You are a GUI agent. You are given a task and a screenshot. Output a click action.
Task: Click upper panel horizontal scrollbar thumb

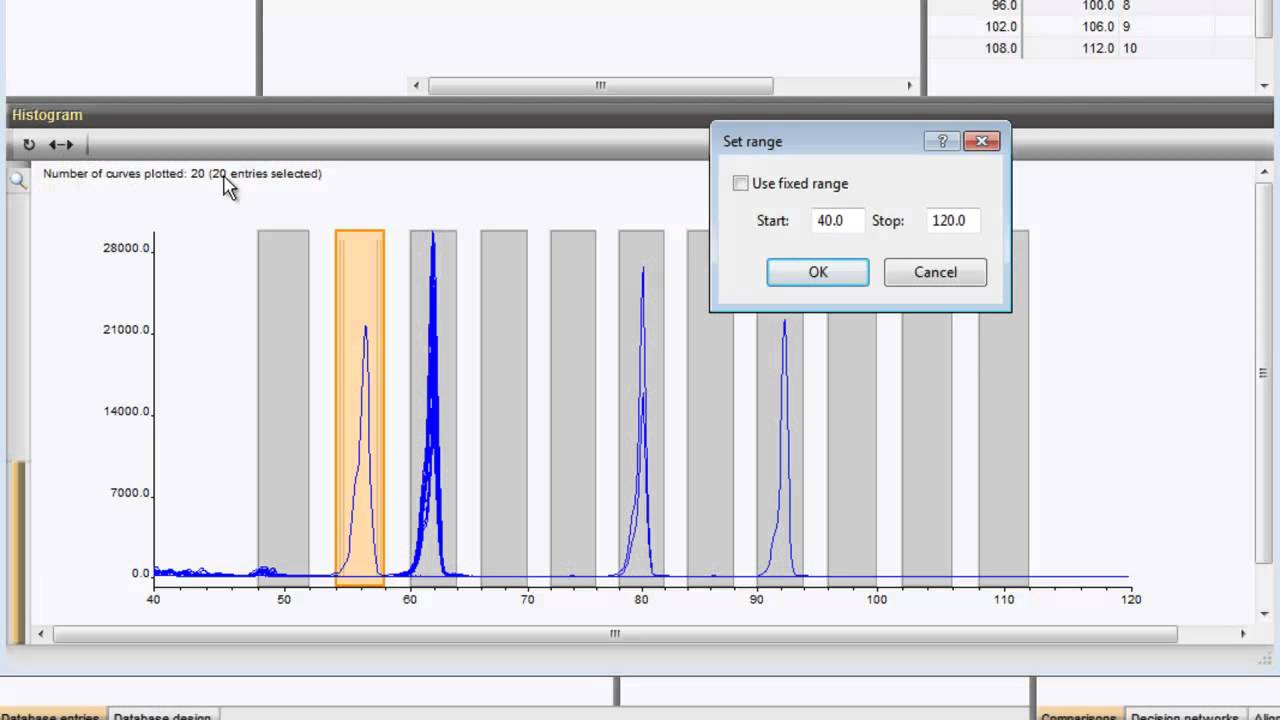600,86
